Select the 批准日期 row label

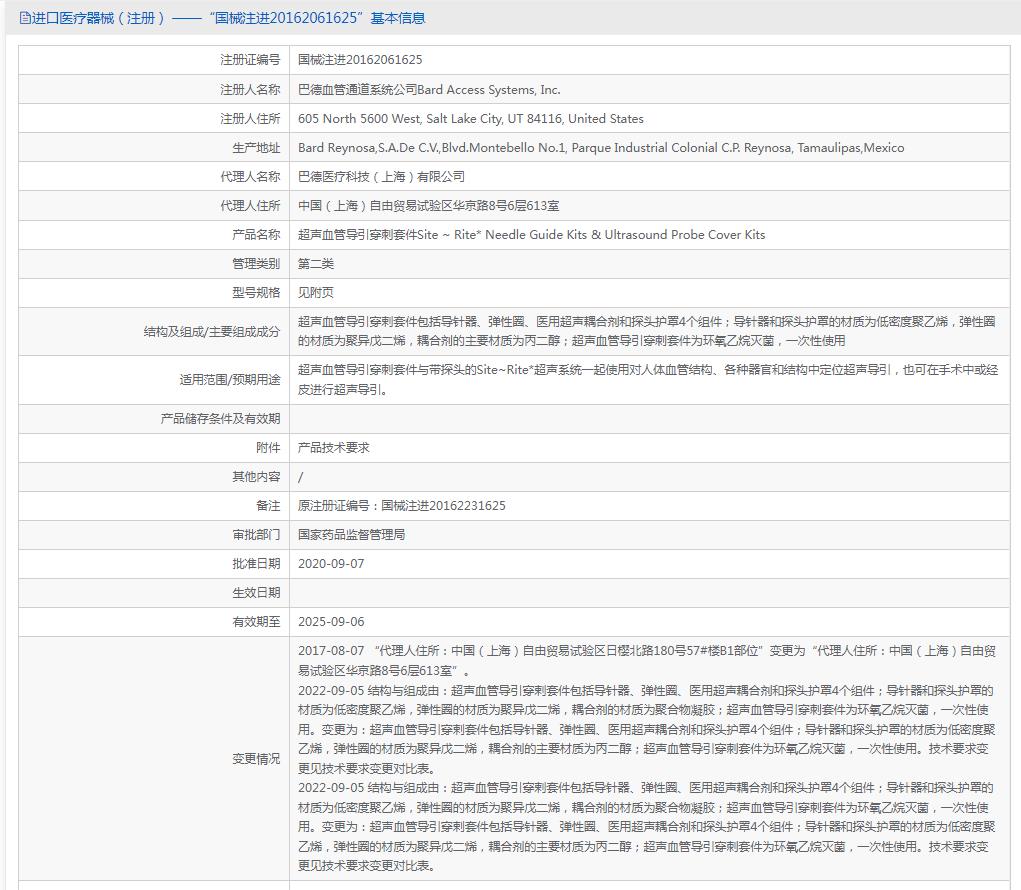(256, 564)
